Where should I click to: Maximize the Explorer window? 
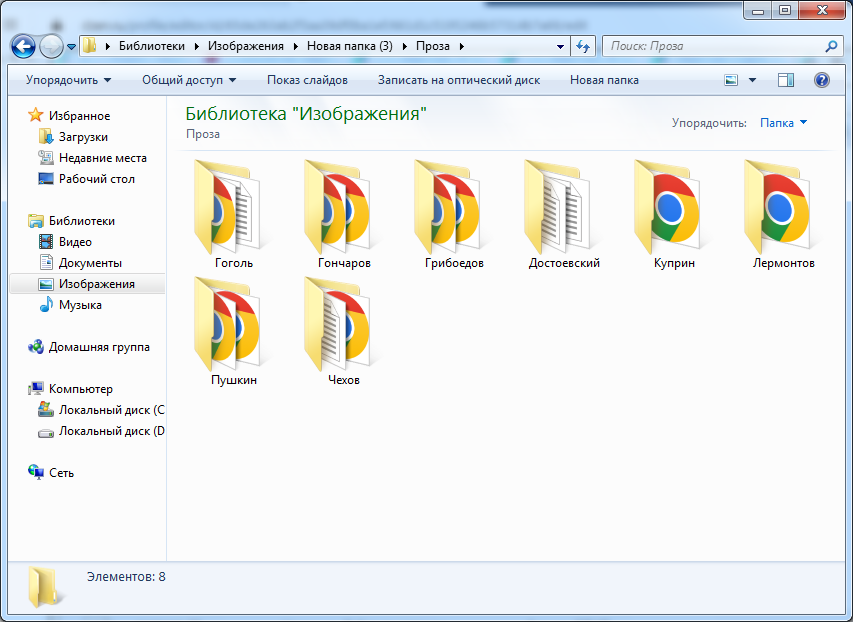pos(784,10)
